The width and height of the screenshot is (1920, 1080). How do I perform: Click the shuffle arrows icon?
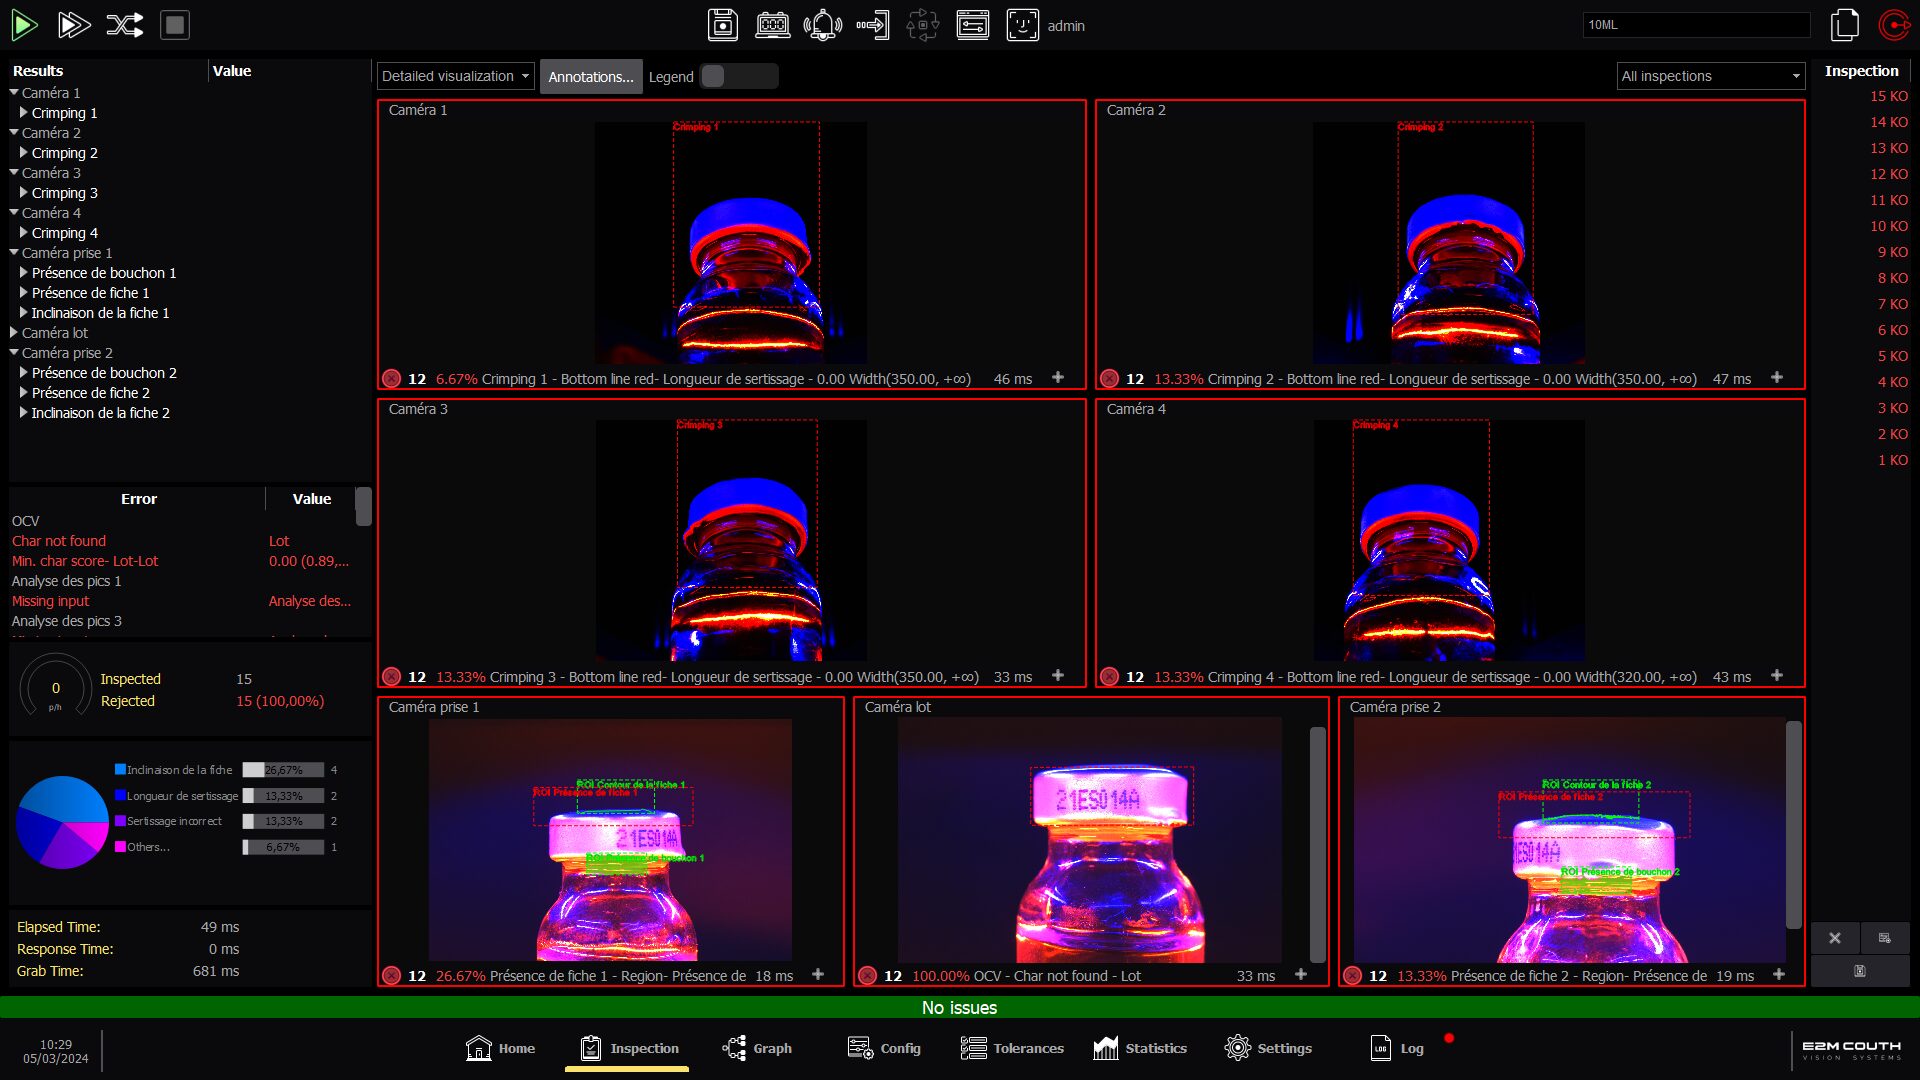click(125, 25)
